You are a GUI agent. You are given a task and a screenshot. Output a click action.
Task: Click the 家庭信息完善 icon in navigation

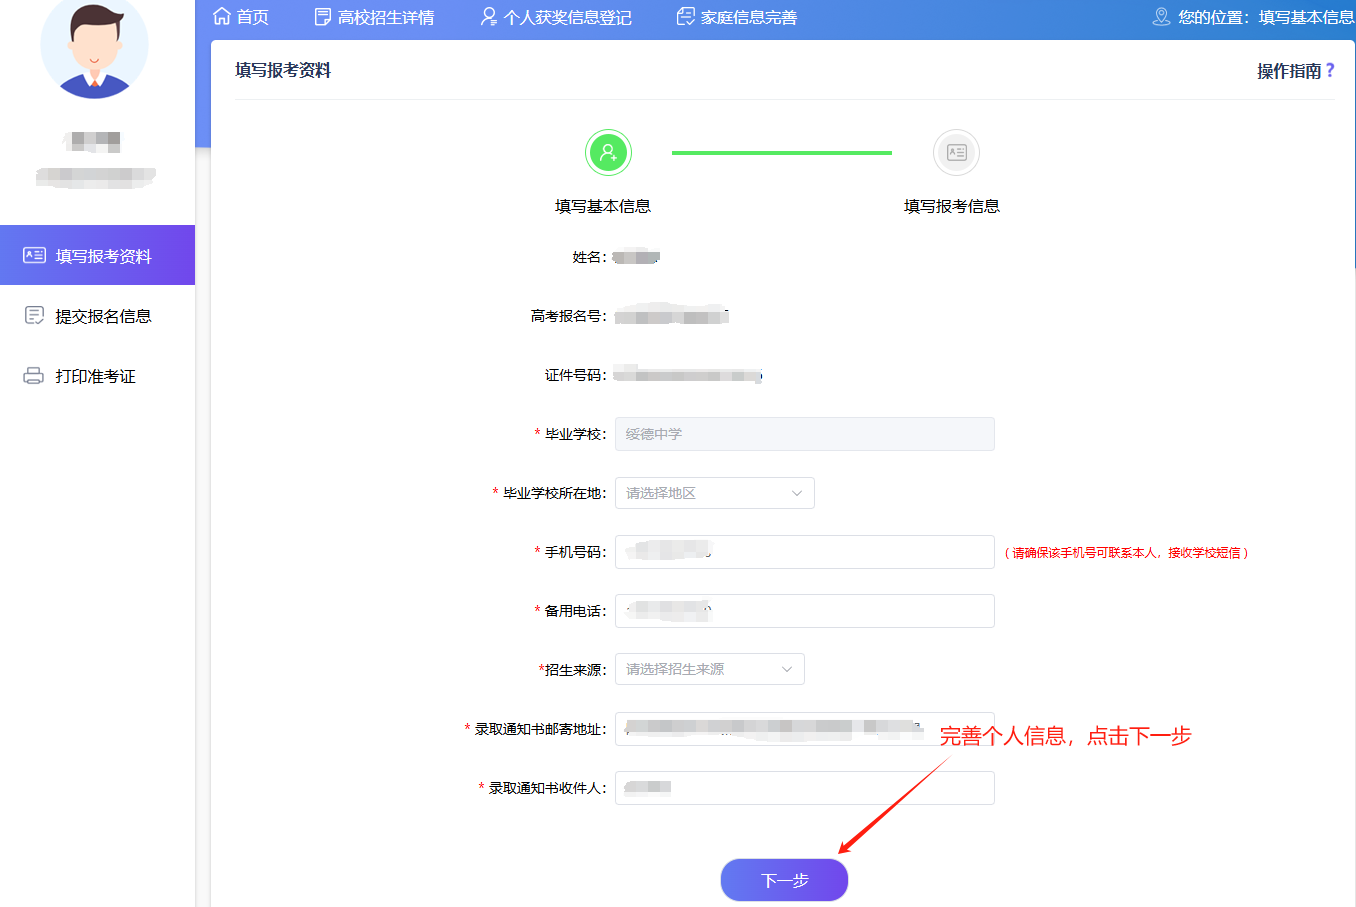(x=685, y=17)
